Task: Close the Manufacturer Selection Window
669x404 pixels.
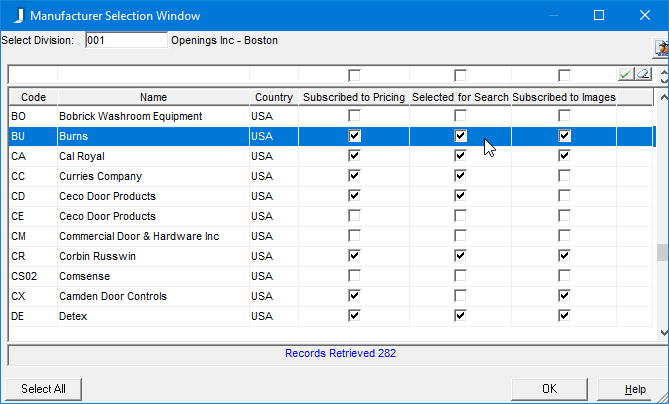Action: tap(645, 15)
